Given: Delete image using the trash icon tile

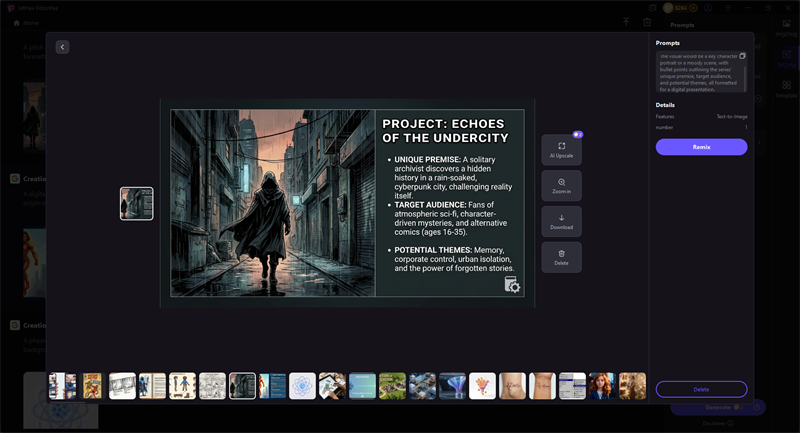Looking at the screenshot, I should (x=561, y=257).
